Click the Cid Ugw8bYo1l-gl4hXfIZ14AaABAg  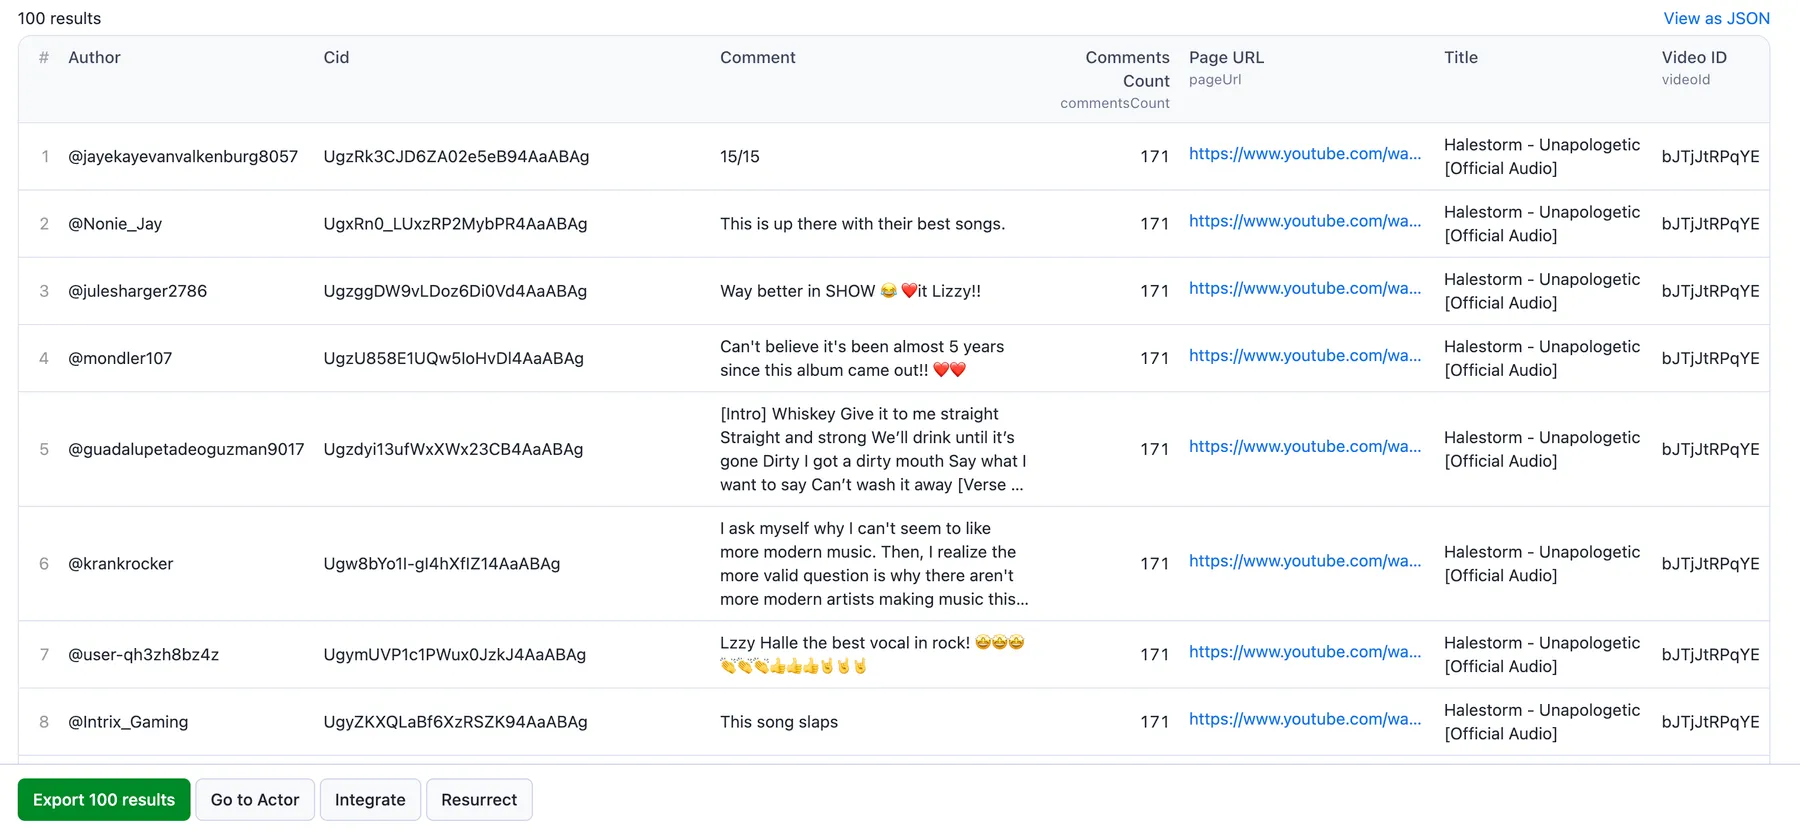coord(441,564)
